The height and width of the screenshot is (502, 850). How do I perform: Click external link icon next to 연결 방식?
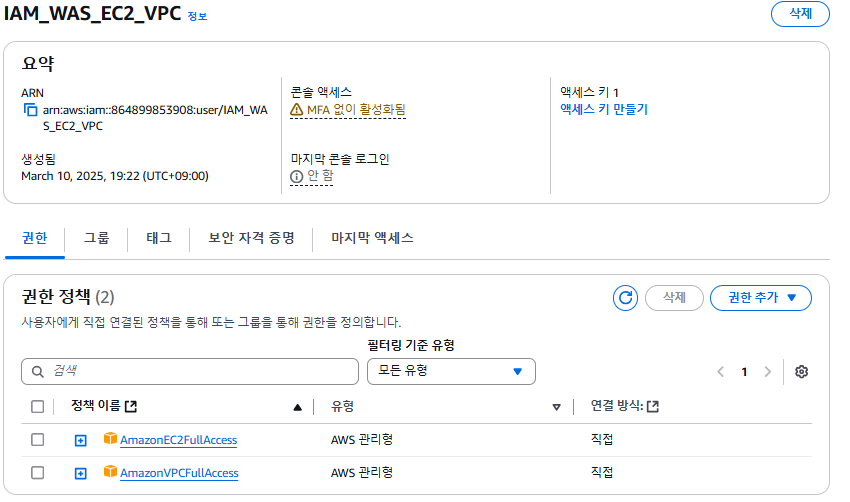[x=653, y=406]
